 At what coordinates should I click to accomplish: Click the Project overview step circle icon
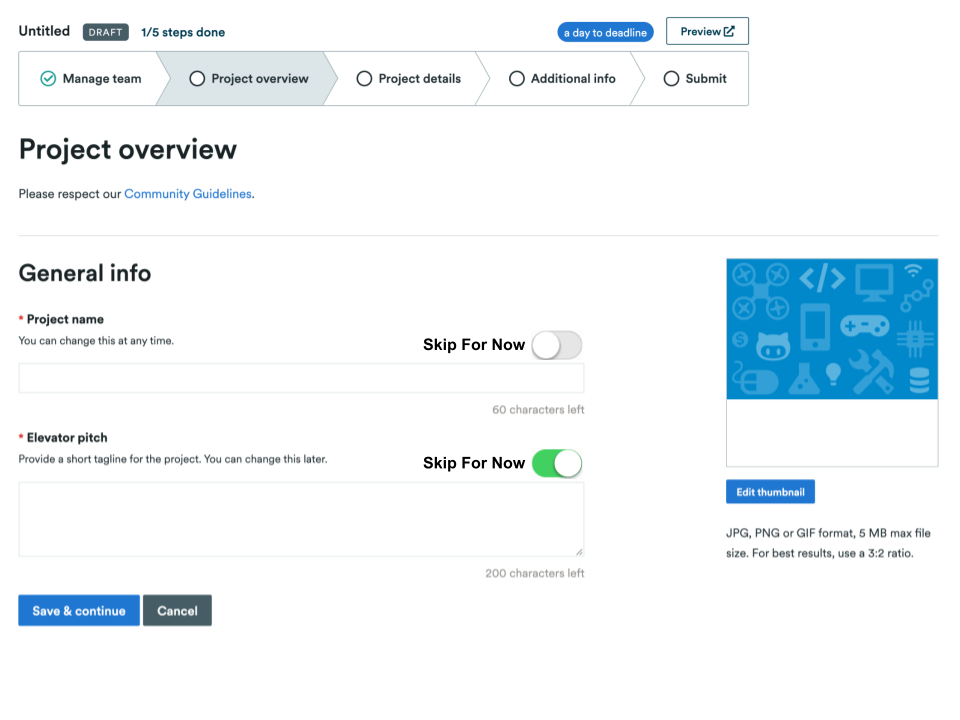pyautogui.click(x=197, y=79)
